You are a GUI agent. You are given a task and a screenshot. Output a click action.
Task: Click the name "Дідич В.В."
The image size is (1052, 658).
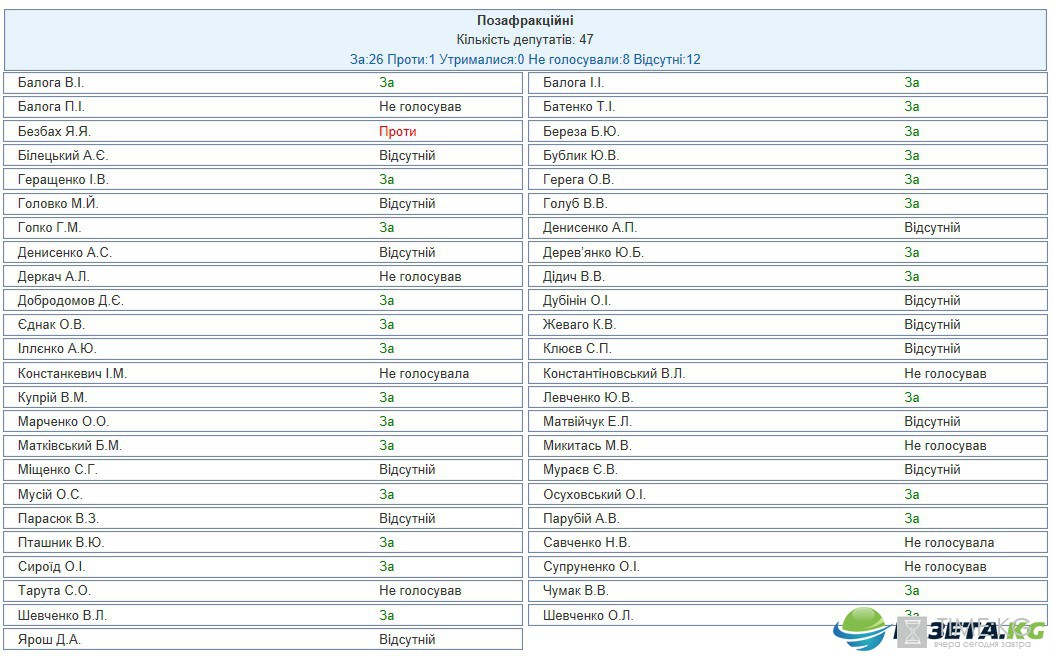click(574, 277)
